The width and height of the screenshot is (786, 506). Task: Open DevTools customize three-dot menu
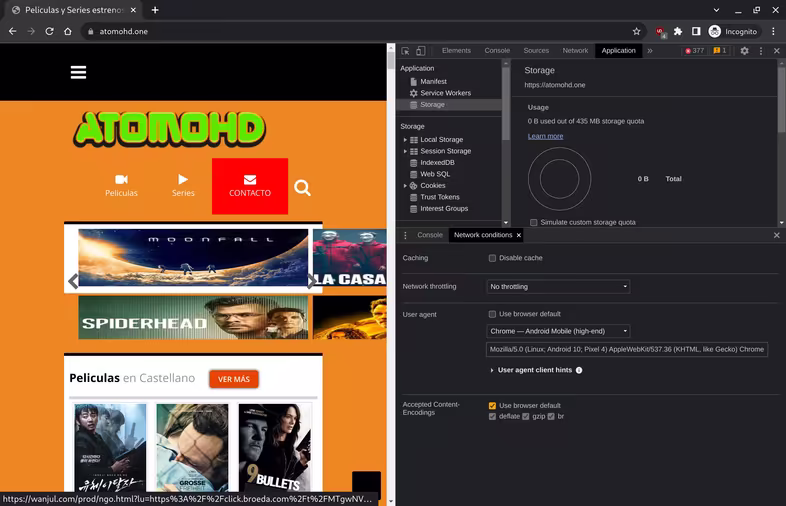point(760,51)
